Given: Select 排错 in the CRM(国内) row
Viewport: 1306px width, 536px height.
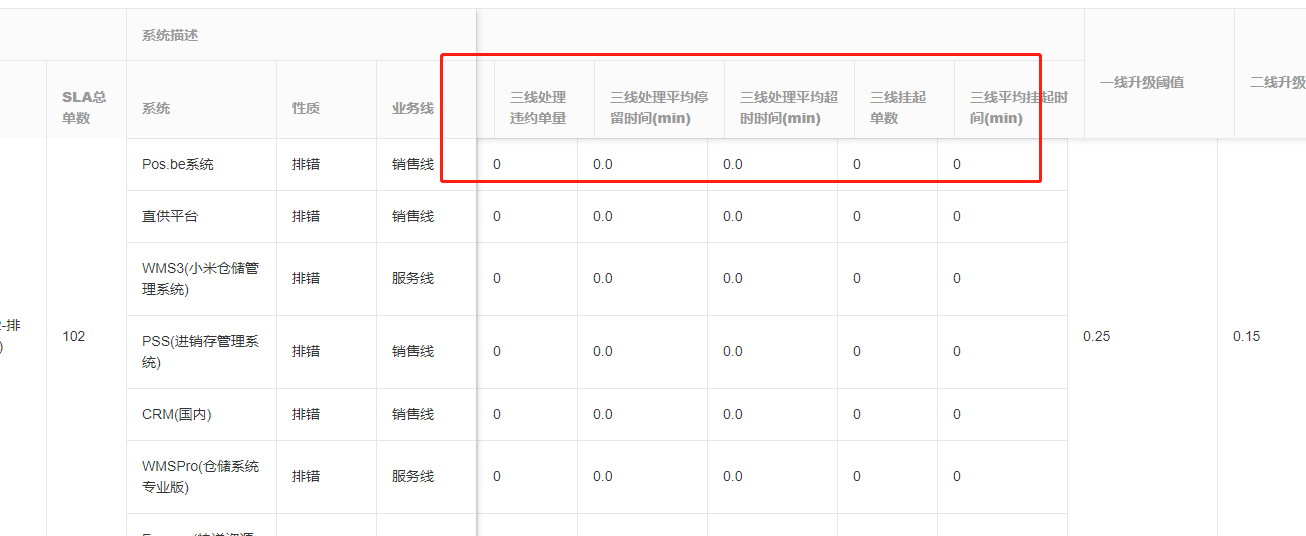Looking at the screenshot, I should 306,414.
